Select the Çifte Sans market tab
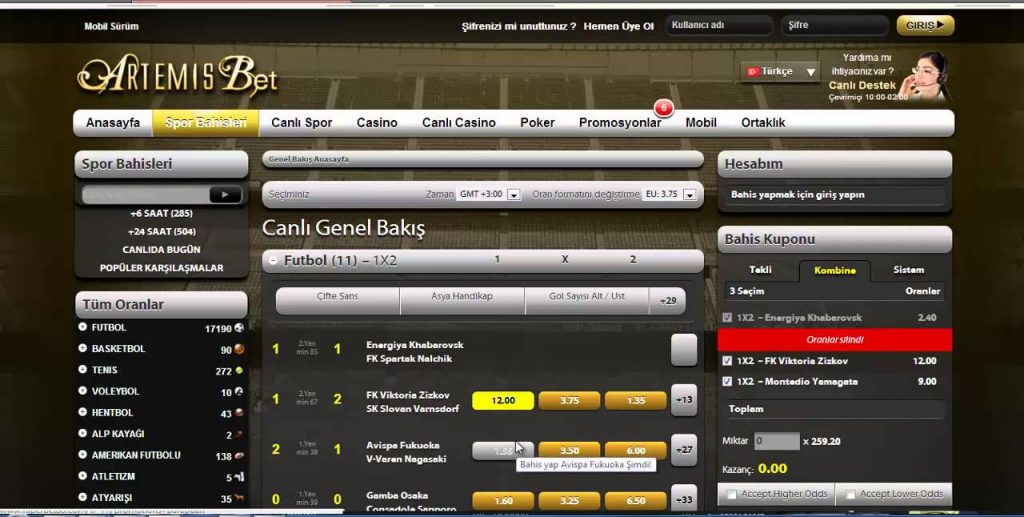The width and height of the screenshot is (1024, 517). click(x=338, y=300)
